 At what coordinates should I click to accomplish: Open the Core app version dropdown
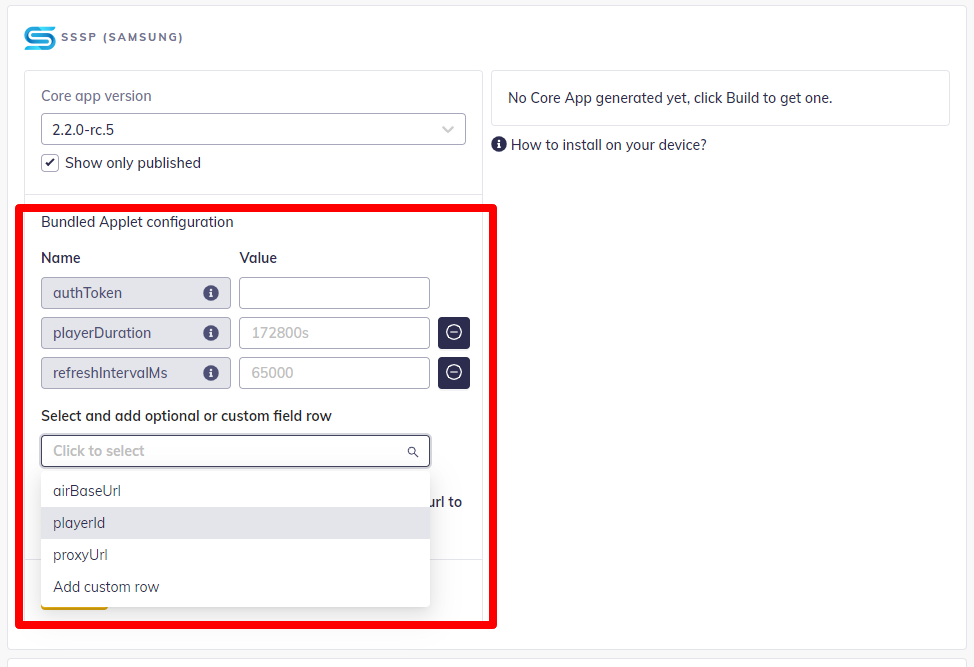click(253, 129)
